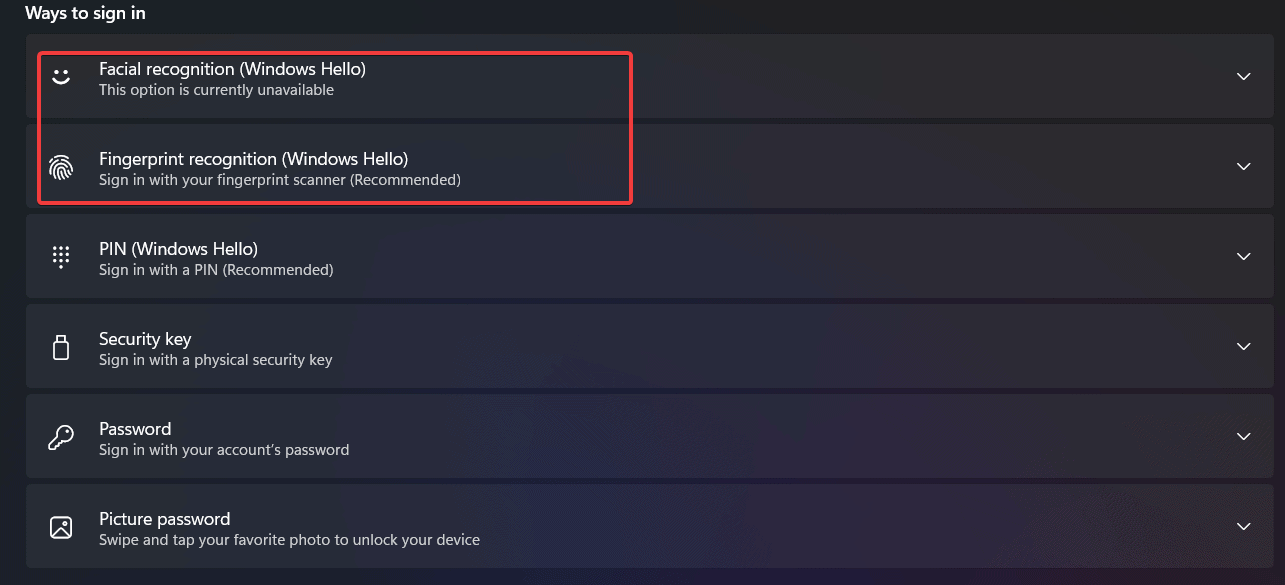1285x585 pixels.
Task: Click the Facial recognition smiley face icon
Action: click(x=61, y=77)
